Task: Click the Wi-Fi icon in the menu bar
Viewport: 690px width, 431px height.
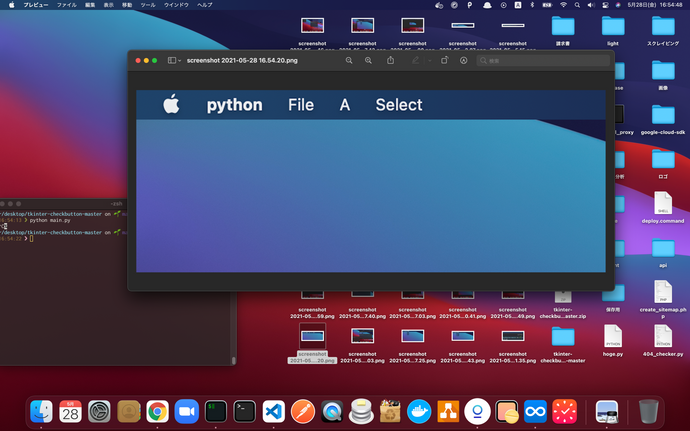Action: point(563,5)
